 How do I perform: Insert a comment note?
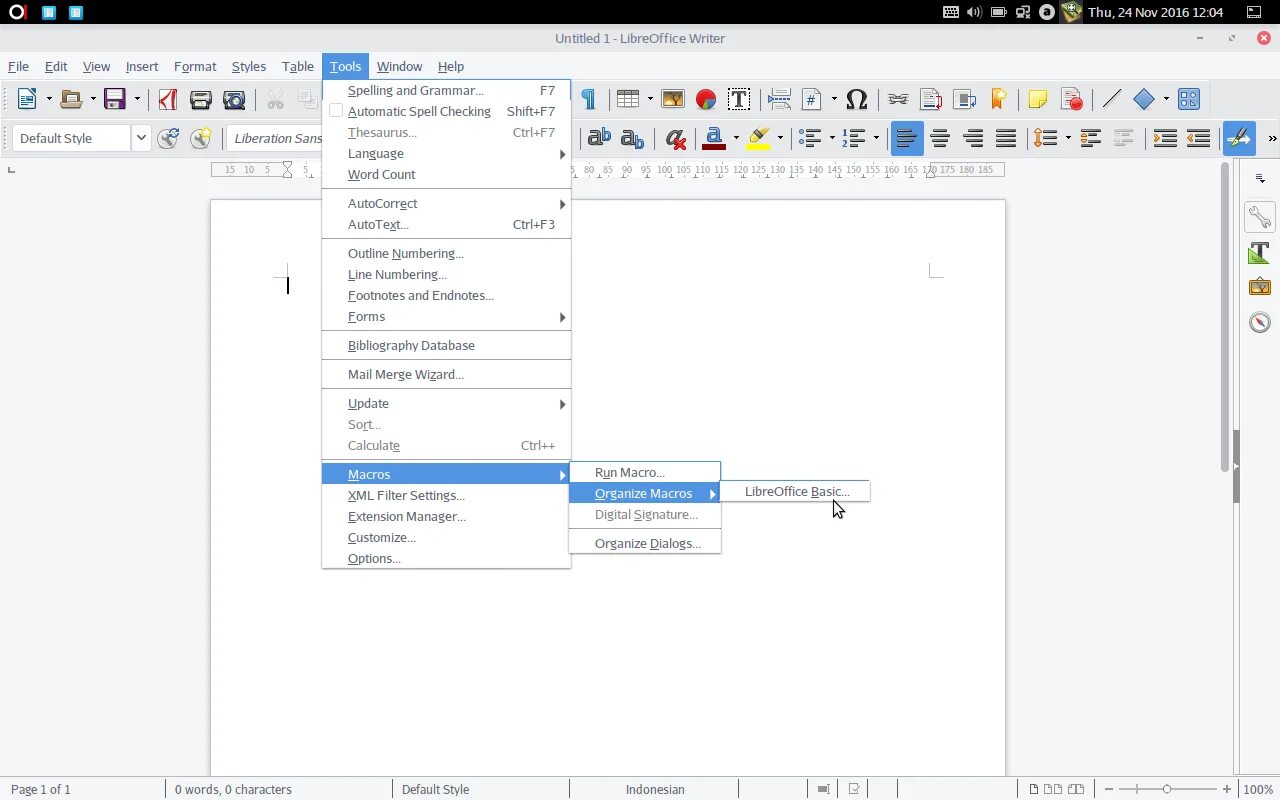pos(1037,99)
